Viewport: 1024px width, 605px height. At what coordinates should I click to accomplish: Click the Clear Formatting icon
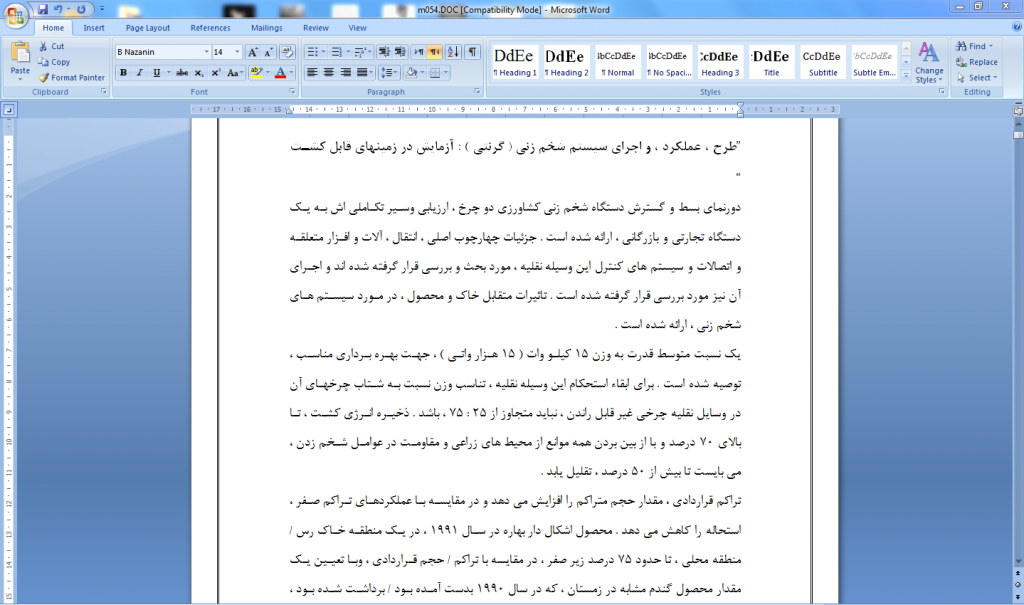287,52
